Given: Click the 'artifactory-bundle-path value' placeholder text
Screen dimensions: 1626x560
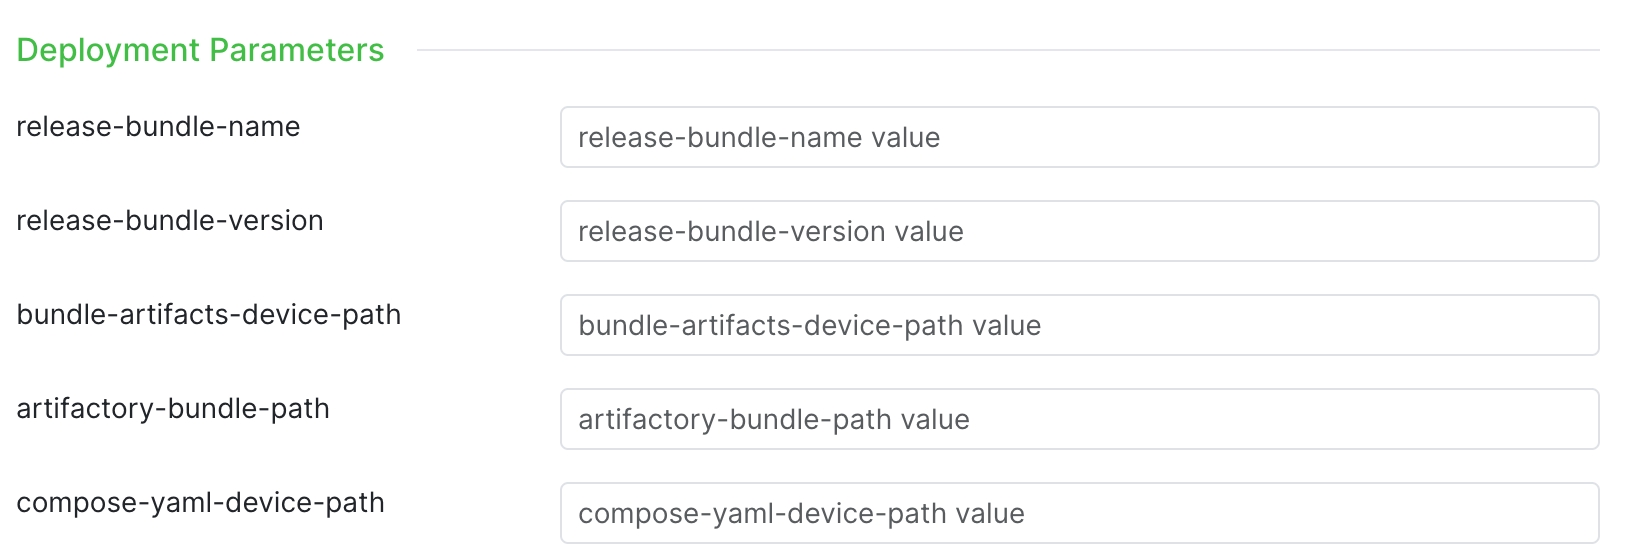Looking at the screenshot, I should coord(774,420).
